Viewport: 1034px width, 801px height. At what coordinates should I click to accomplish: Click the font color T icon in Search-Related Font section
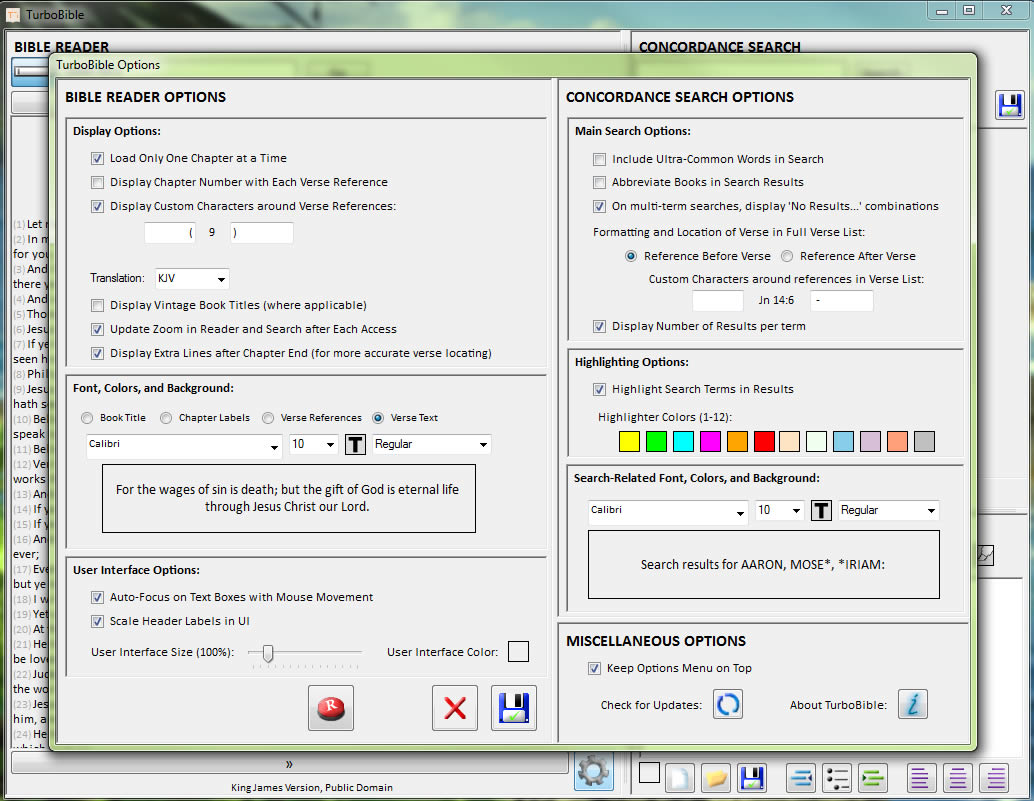point(821,510)
